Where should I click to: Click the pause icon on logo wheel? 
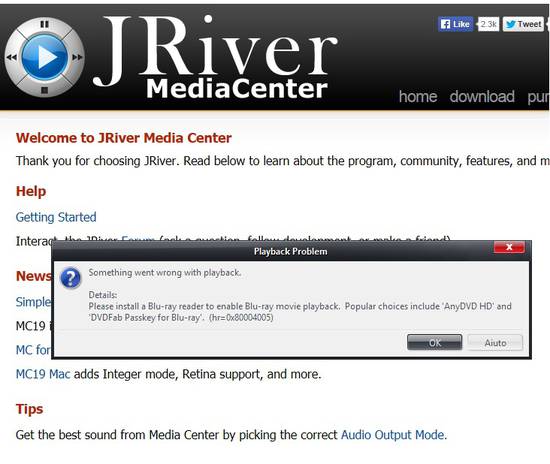(x=44, y=24)
